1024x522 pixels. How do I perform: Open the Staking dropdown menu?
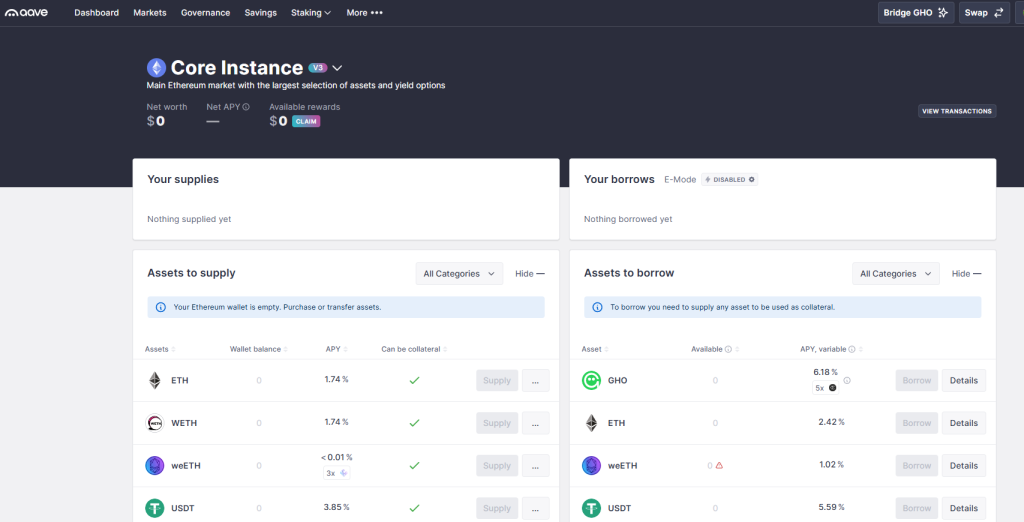click(312, 13)
